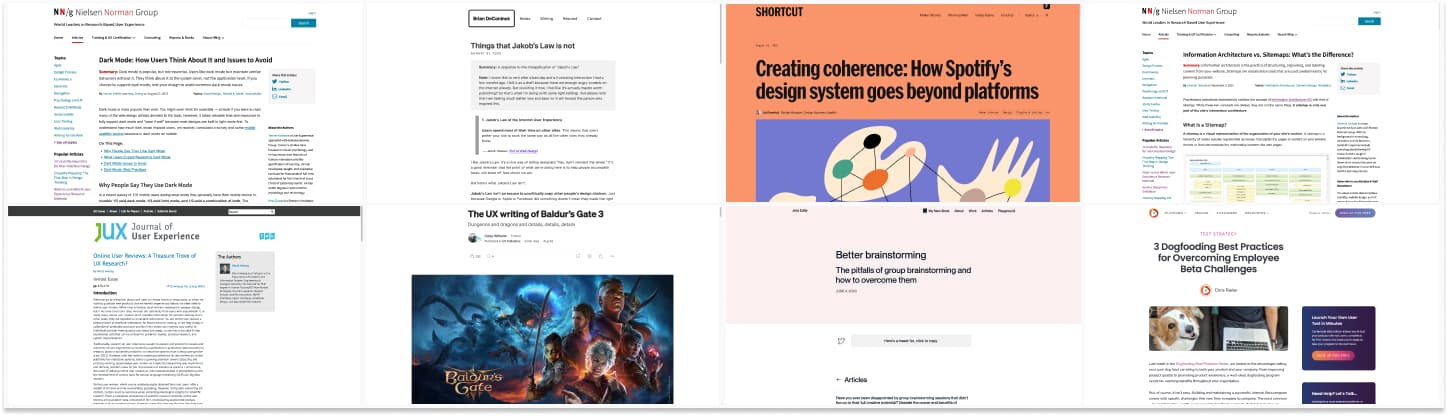
Task: Click the Twitter share icon in Dark Mode article
Action: click(273, 82)
